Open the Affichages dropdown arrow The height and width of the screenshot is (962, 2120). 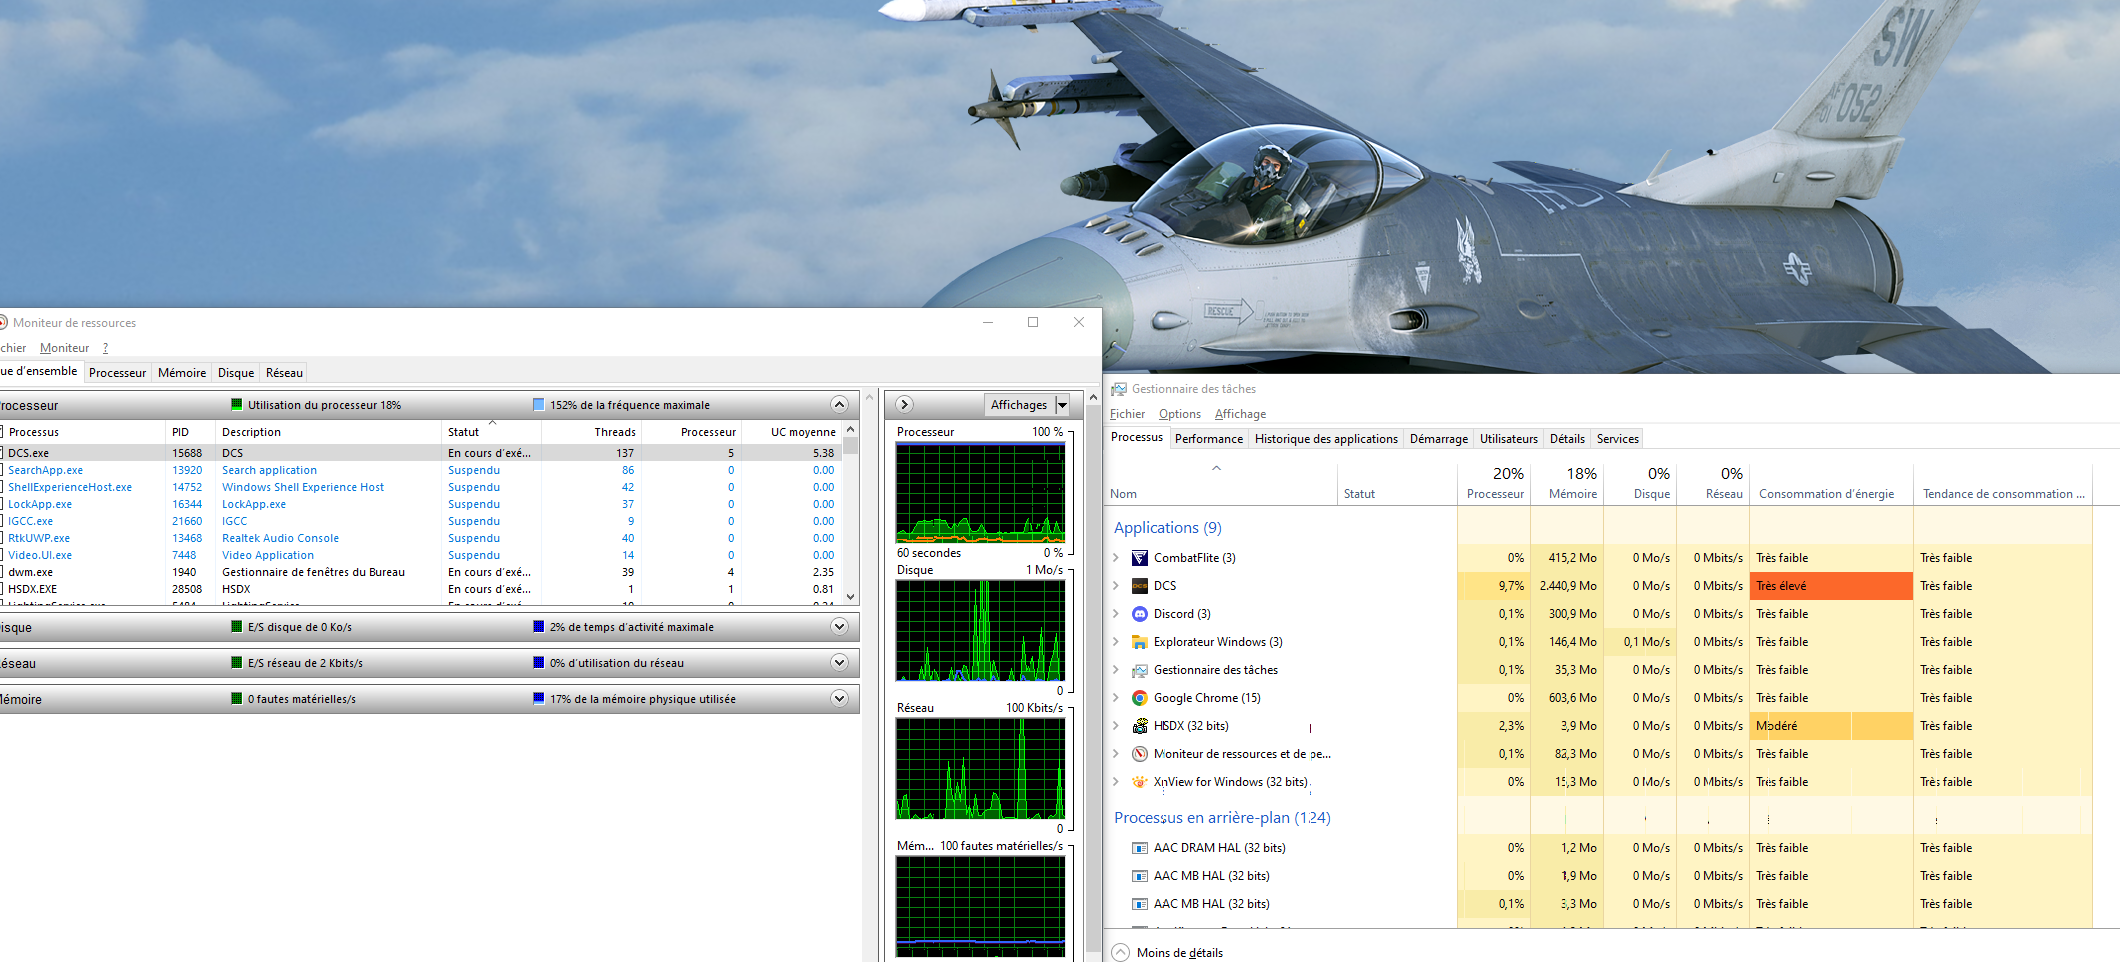[x=1062, y=405]
